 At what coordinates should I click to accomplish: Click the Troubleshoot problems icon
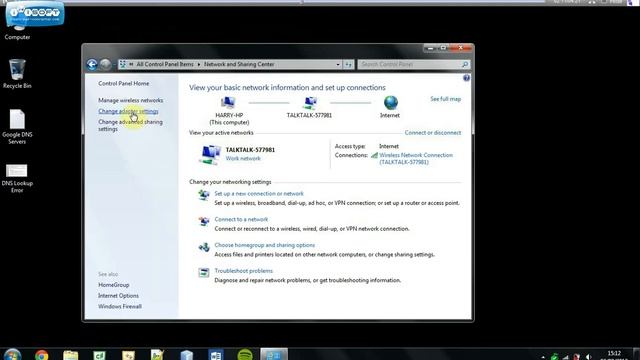tap(203, 273)
